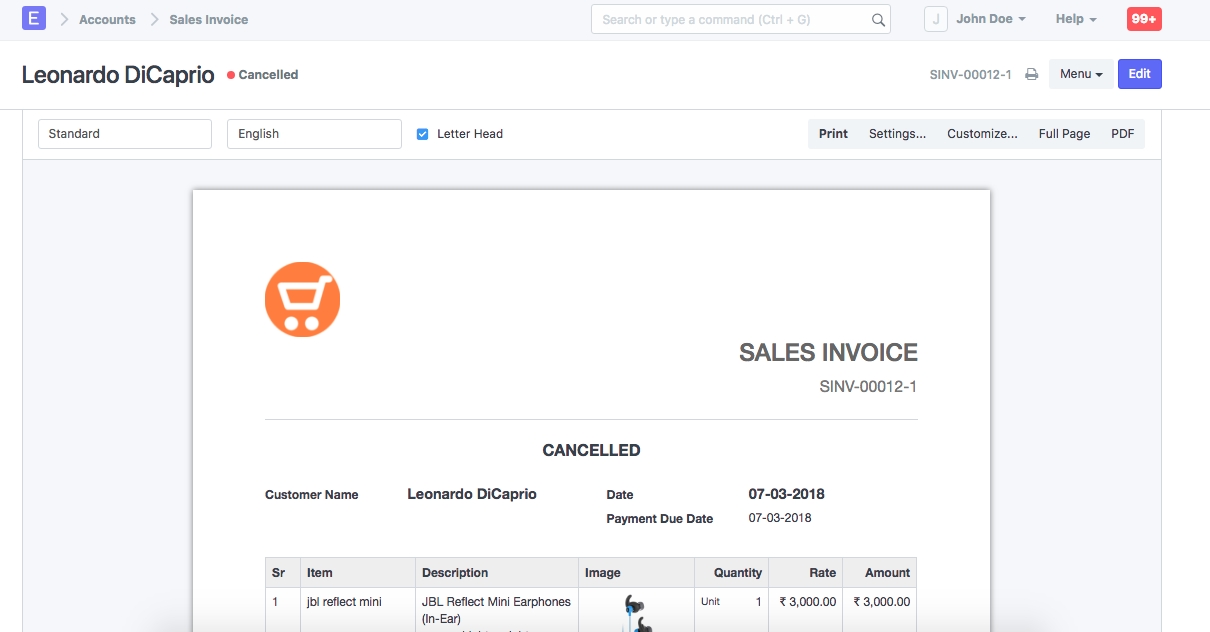
Task: Go to Accounts breadcrumb
Action: [107, 19]
